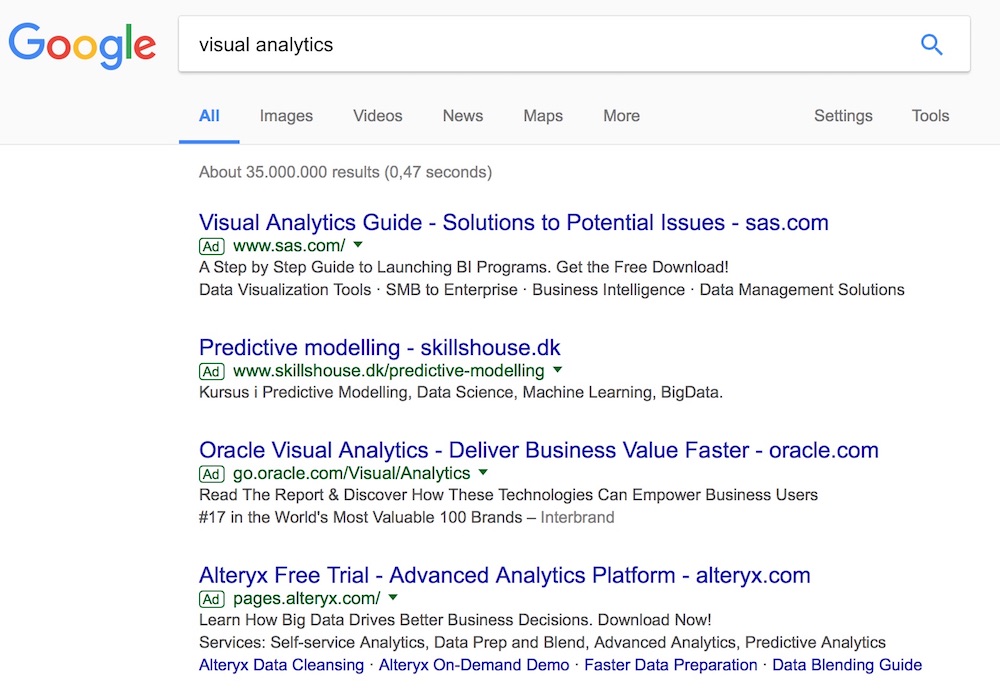Image resolution: width=1000 pixels, height=693 pixels.
Task: Click the Ad badge next to go.oracle.com URL
Action: pyautogui.click(x=211, y=474)
